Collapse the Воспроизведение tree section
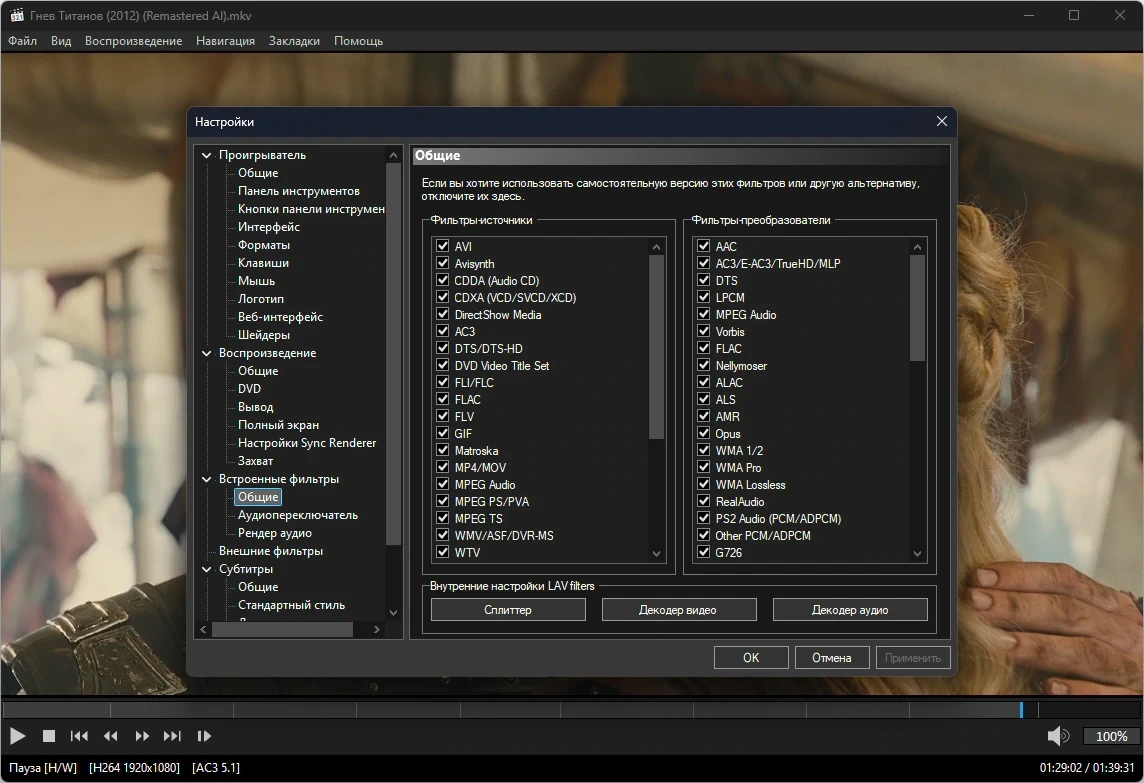The height and width of the screenshot is (783, 1144). pyautogui.click(x=206, y=352)
